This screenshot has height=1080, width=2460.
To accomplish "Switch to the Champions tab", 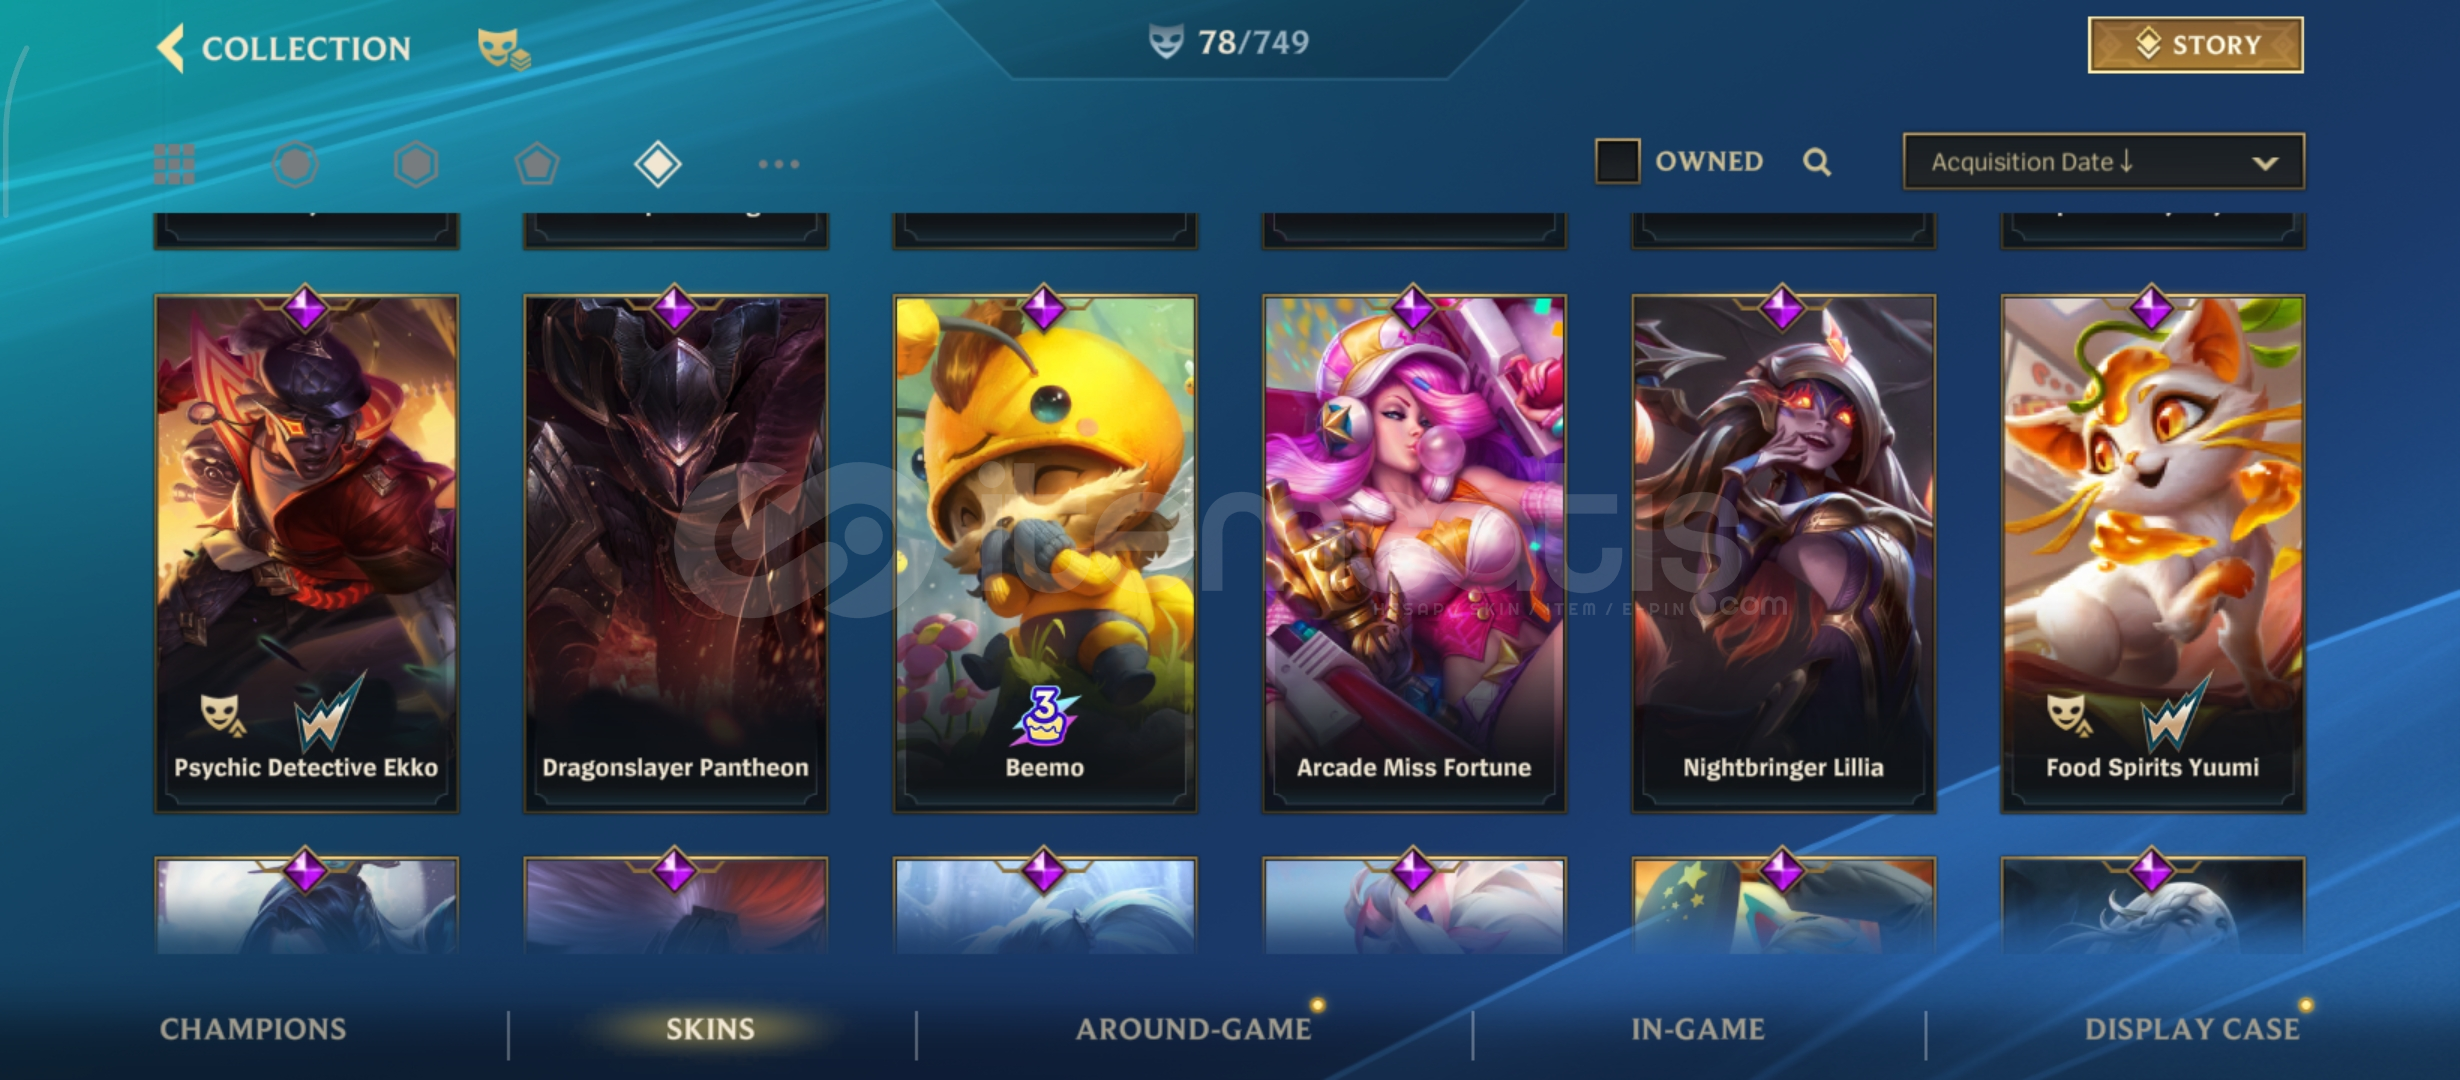I will (253, 1029).
